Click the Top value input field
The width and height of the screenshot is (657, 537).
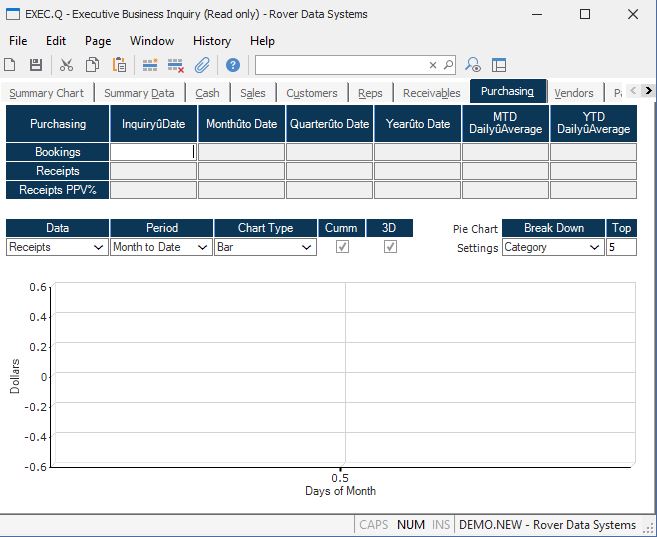pos(621,247)
